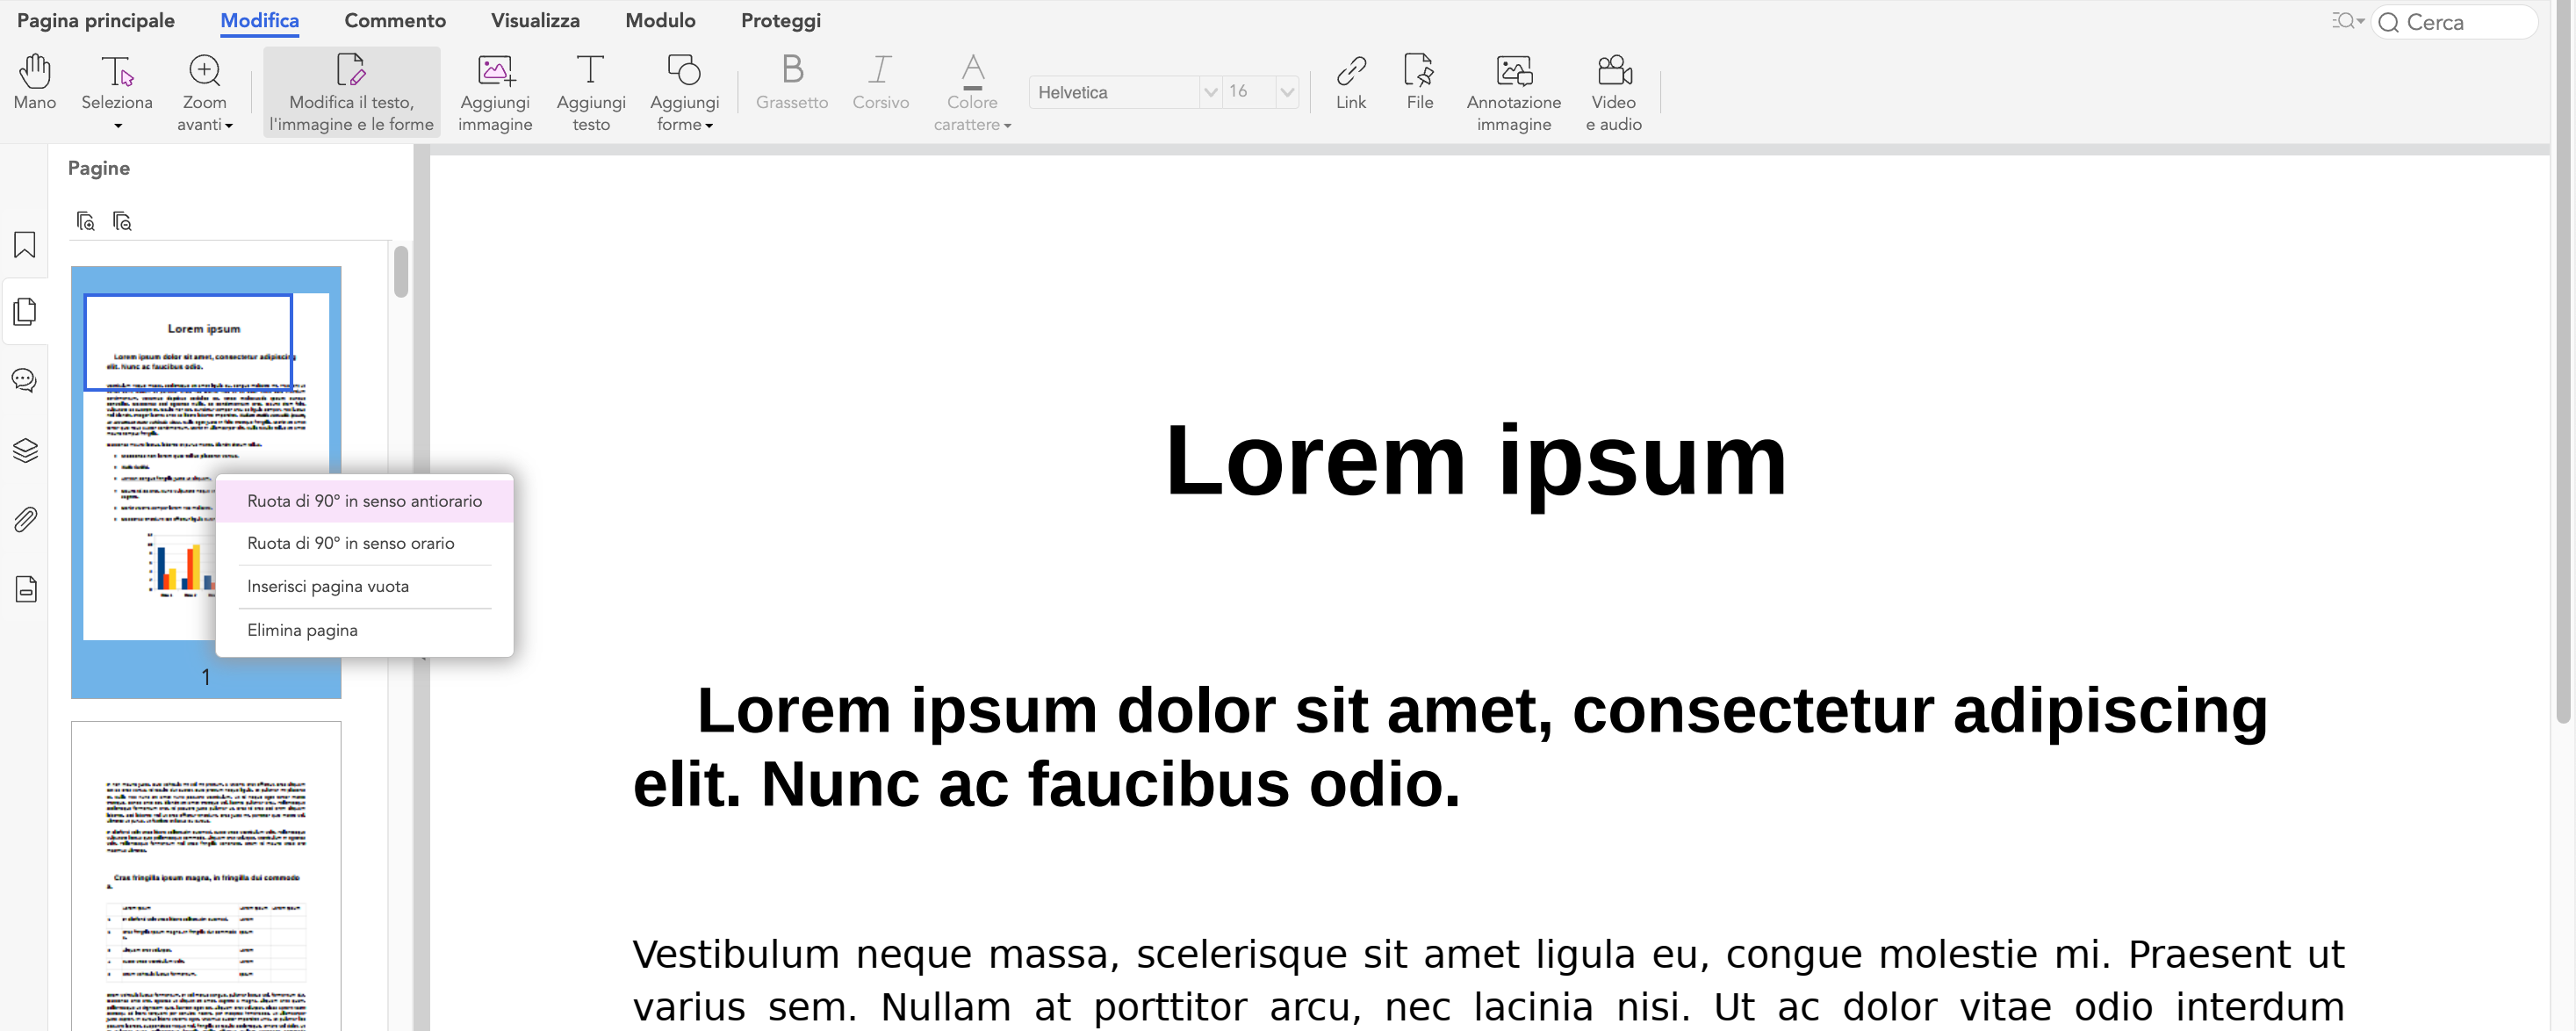Toggle the Modifica il testo editing mode

[351, 91]
